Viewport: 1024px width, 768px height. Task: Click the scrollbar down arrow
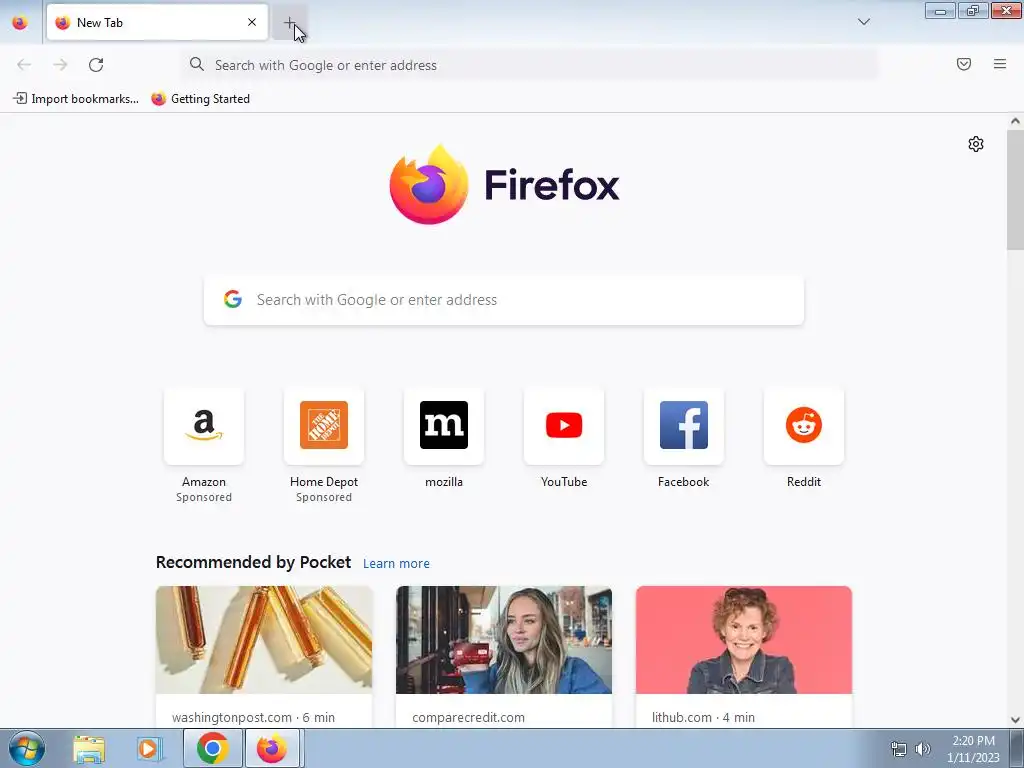tap(1015, 720)
